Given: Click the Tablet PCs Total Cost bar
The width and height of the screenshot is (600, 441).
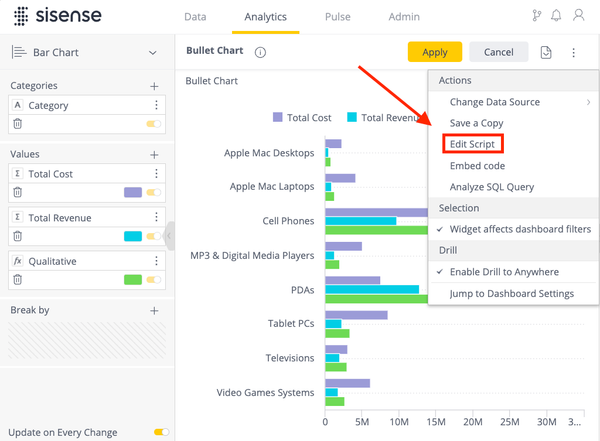Looking at the screenshot, I should [356, 315].
